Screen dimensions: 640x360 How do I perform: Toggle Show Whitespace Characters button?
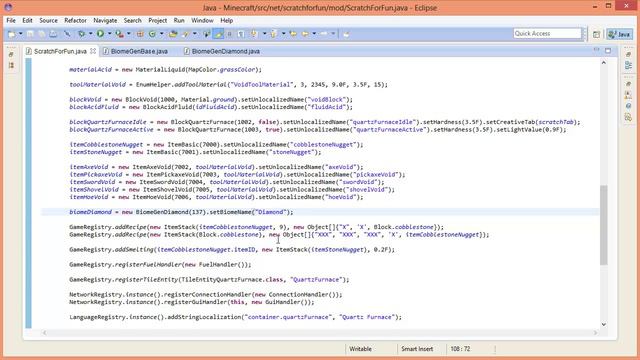tap(241, 34)
